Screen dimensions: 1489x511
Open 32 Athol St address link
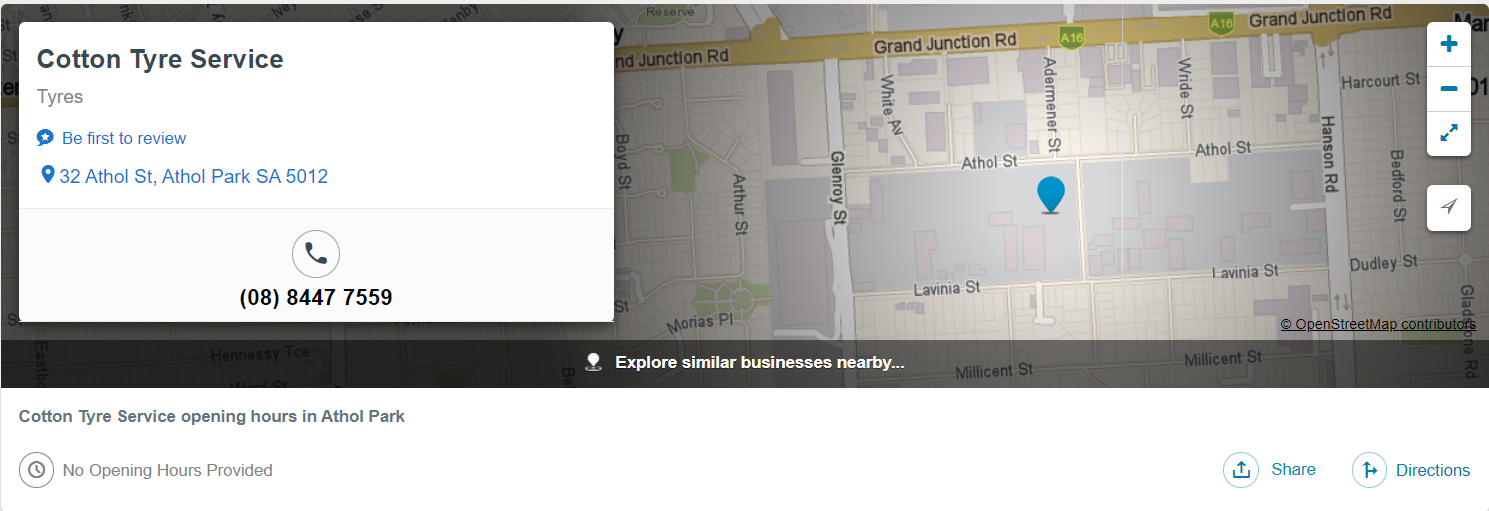(194, 177)
